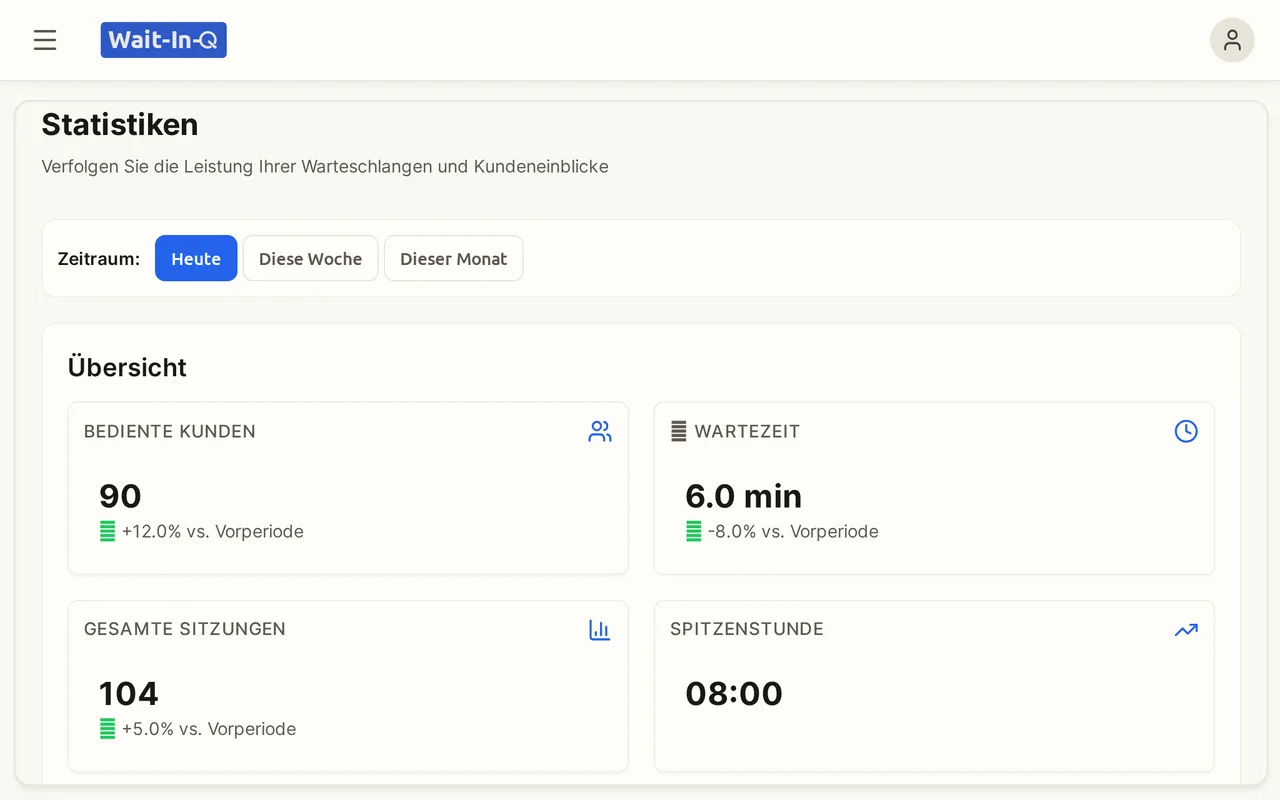The image size is (1280, 800).
Task: Click the 6.0 min value
Action: click(x=744, y=496)
